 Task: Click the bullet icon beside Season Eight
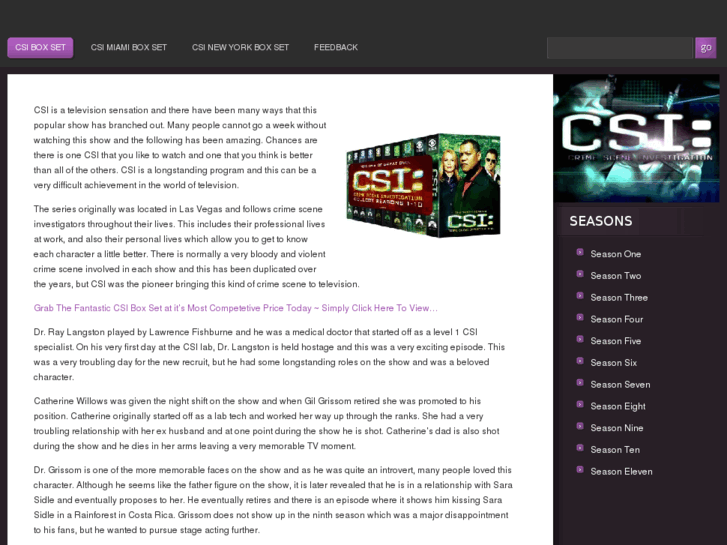tap(580, 404)
